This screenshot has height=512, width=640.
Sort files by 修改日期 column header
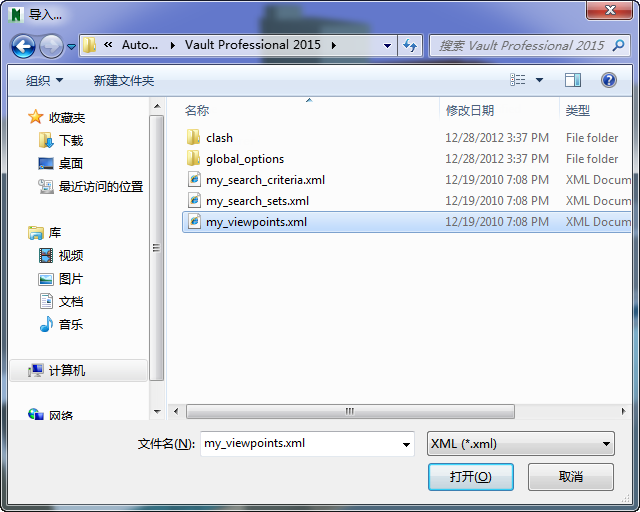[x=469, y=110]
